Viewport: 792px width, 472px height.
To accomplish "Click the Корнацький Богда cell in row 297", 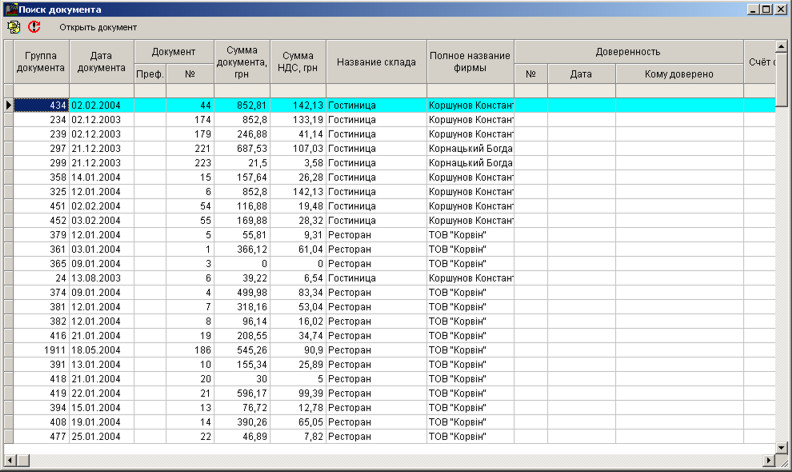I will 469,147.
